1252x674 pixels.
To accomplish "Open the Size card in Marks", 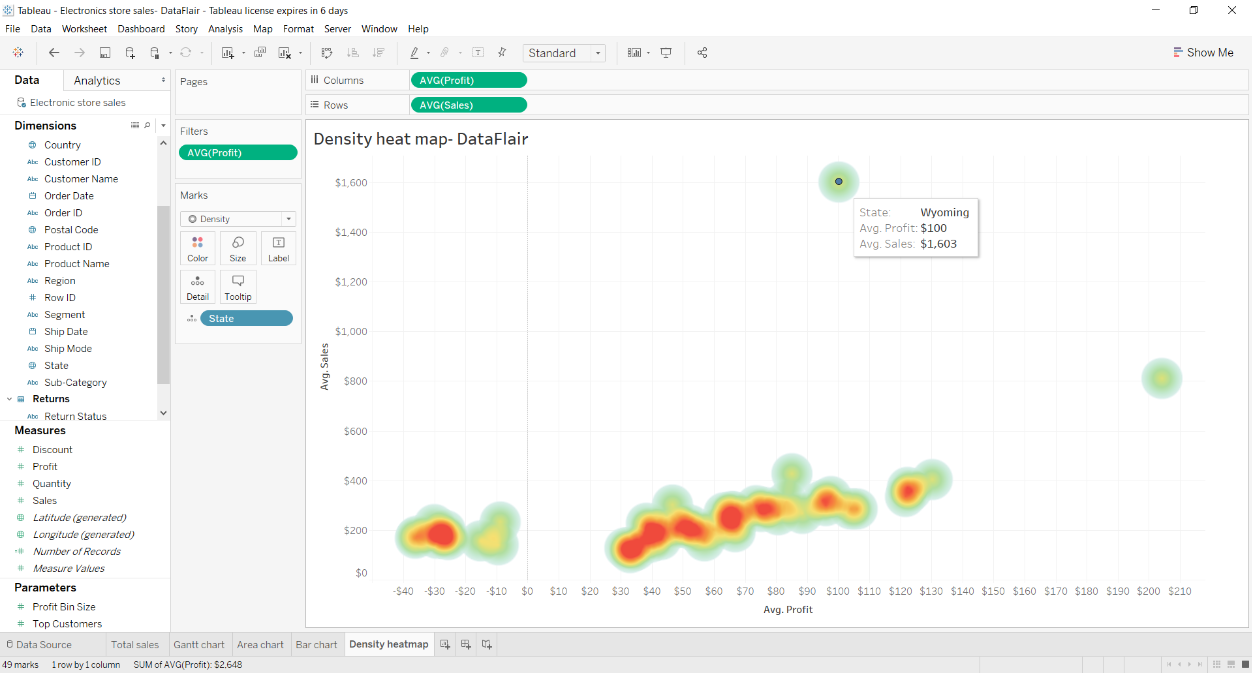I will (238, 248).
